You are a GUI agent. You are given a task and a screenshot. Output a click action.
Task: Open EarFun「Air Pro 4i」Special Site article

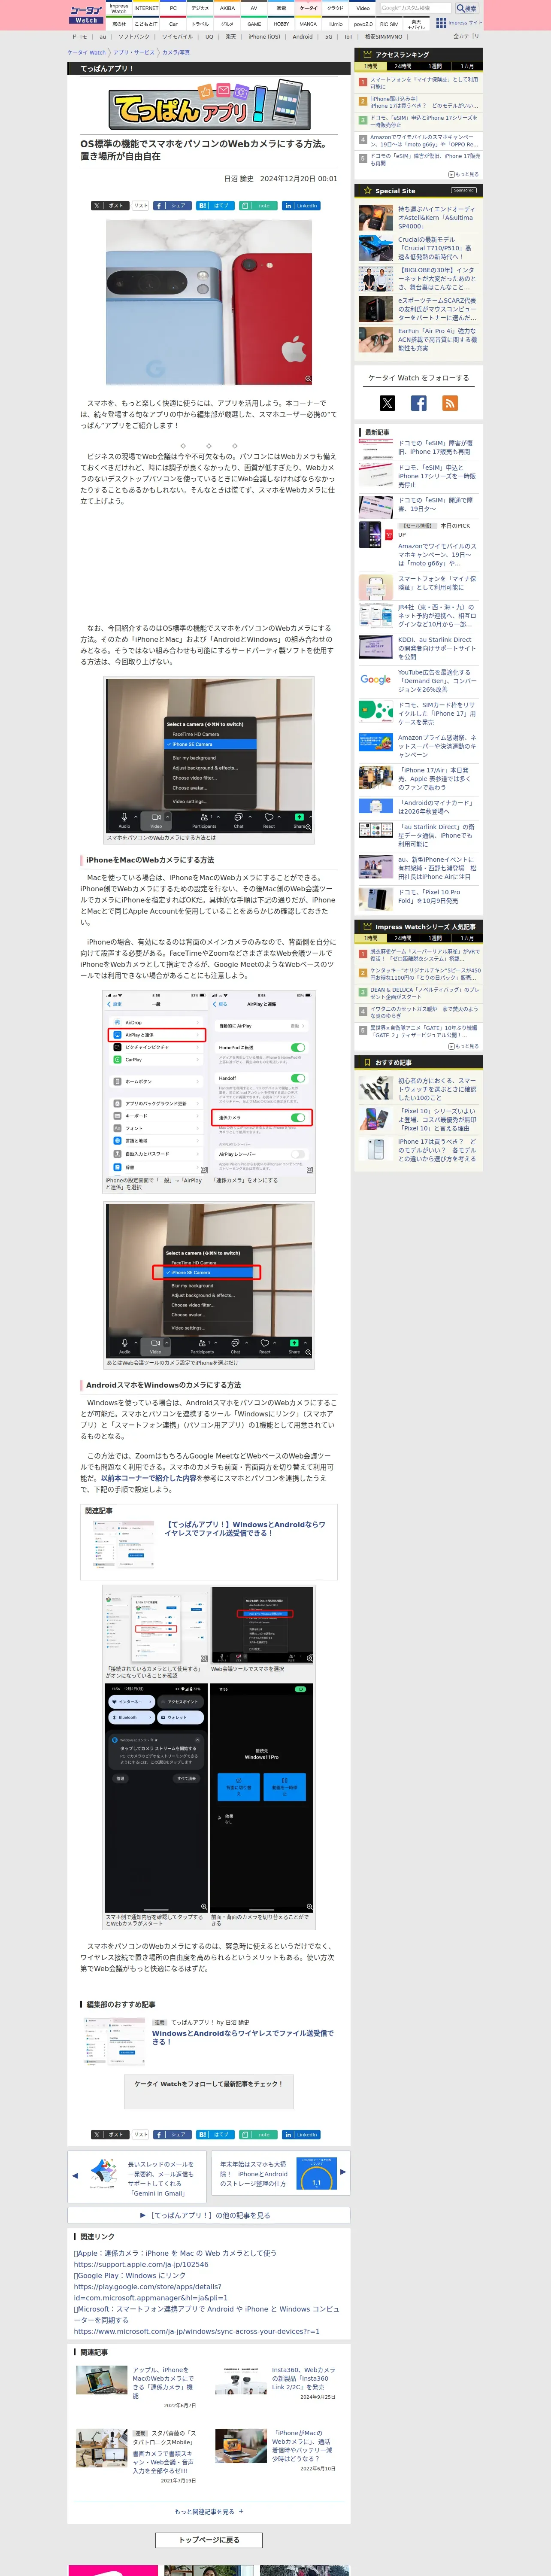[x=437, y=339]
